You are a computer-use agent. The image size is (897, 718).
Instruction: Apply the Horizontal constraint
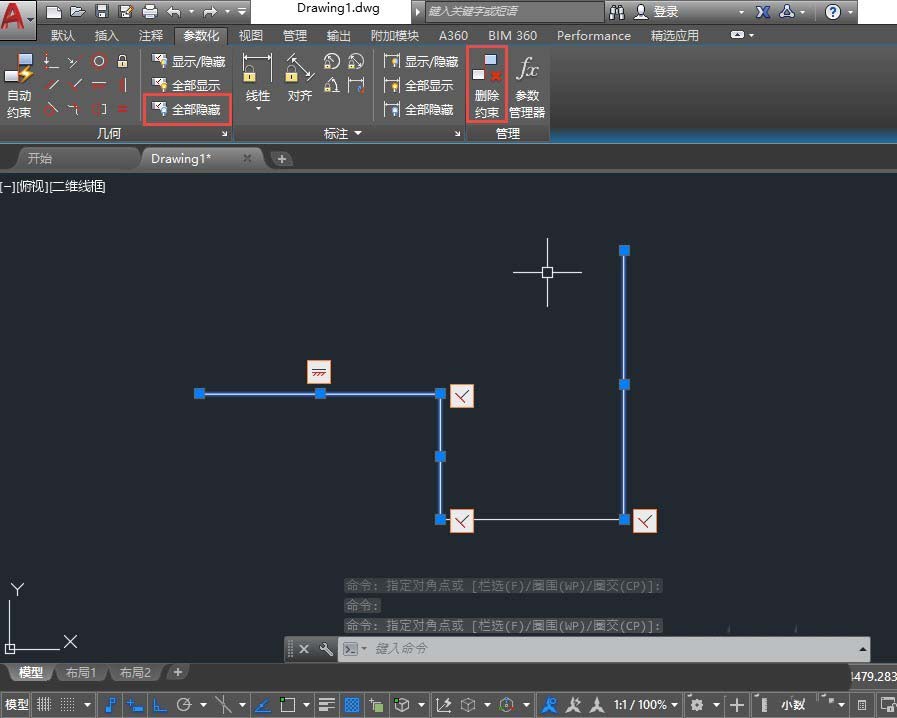98,85
